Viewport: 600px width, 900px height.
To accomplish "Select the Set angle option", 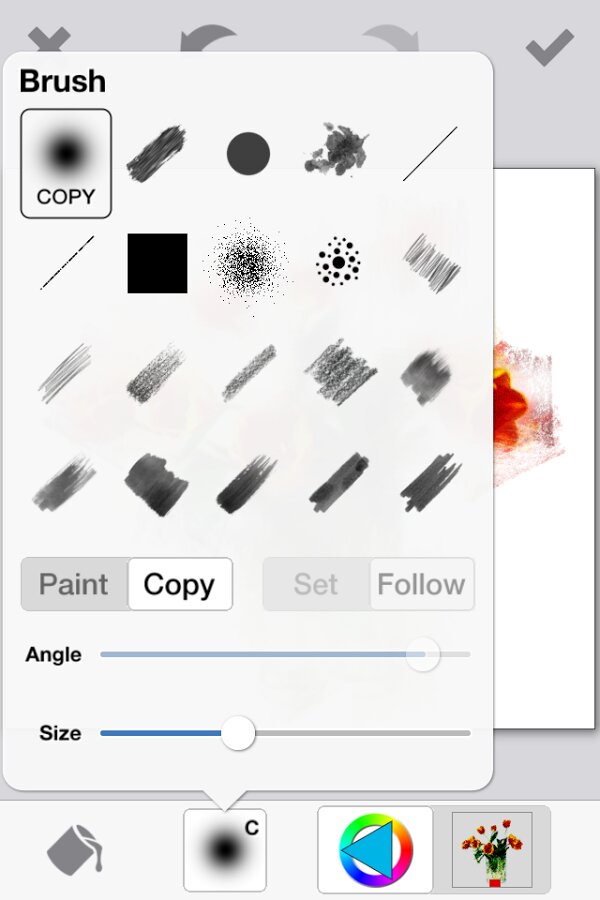I will 316,584.
